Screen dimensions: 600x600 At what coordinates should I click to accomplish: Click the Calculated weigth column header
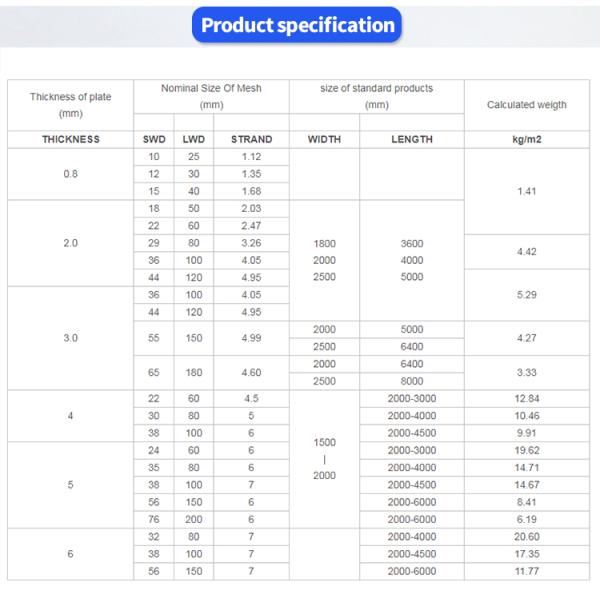526,104
